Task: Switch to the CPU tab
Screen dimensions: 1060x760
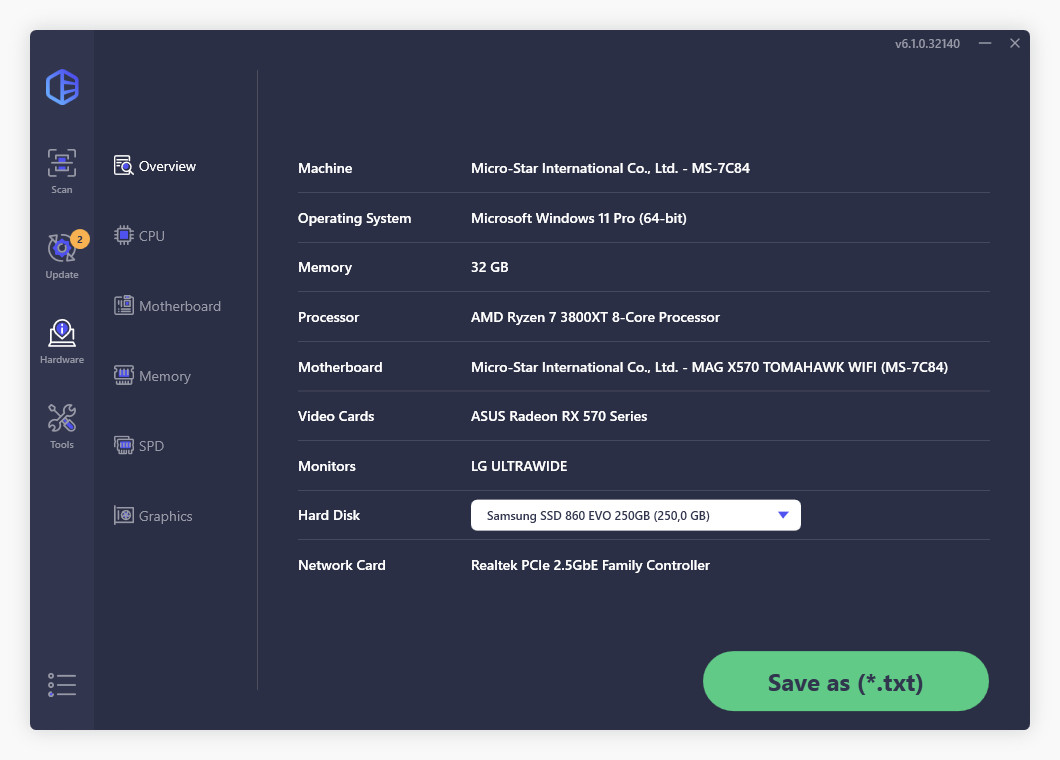Action: (153, 235)
